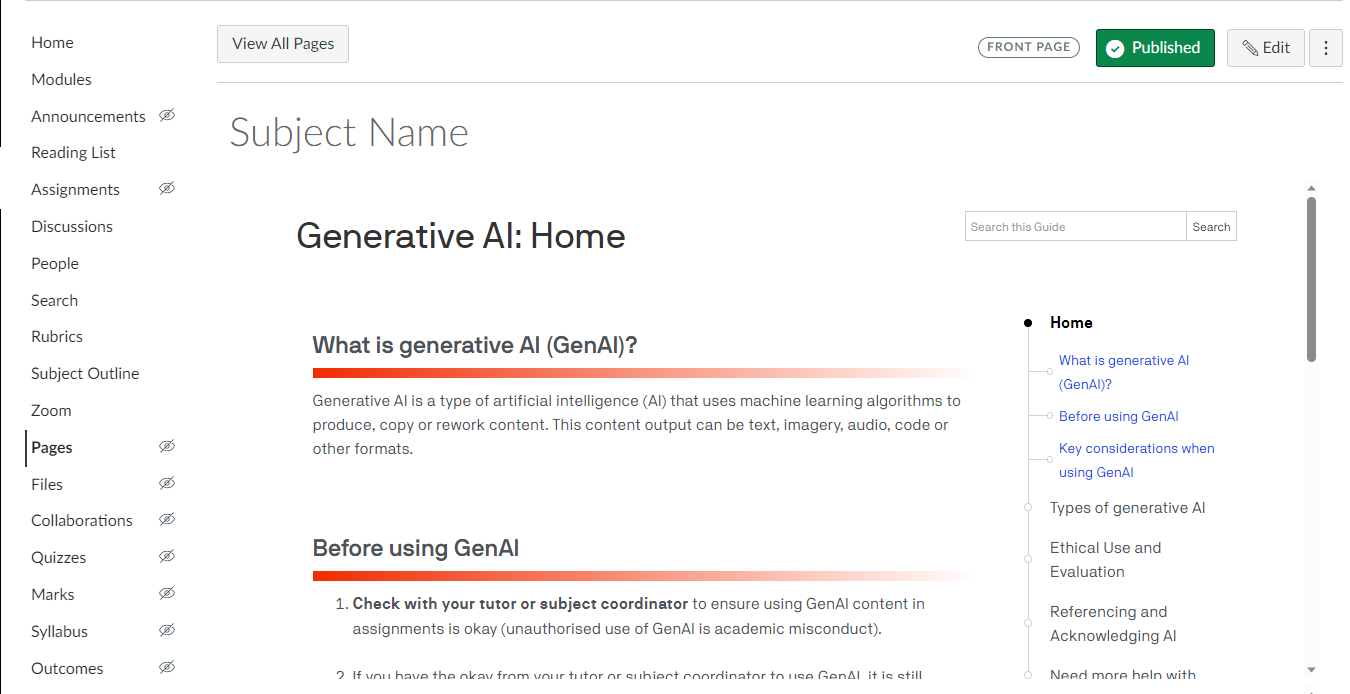
Task: Follow the Before using GenAI link
Action: 1118,416
